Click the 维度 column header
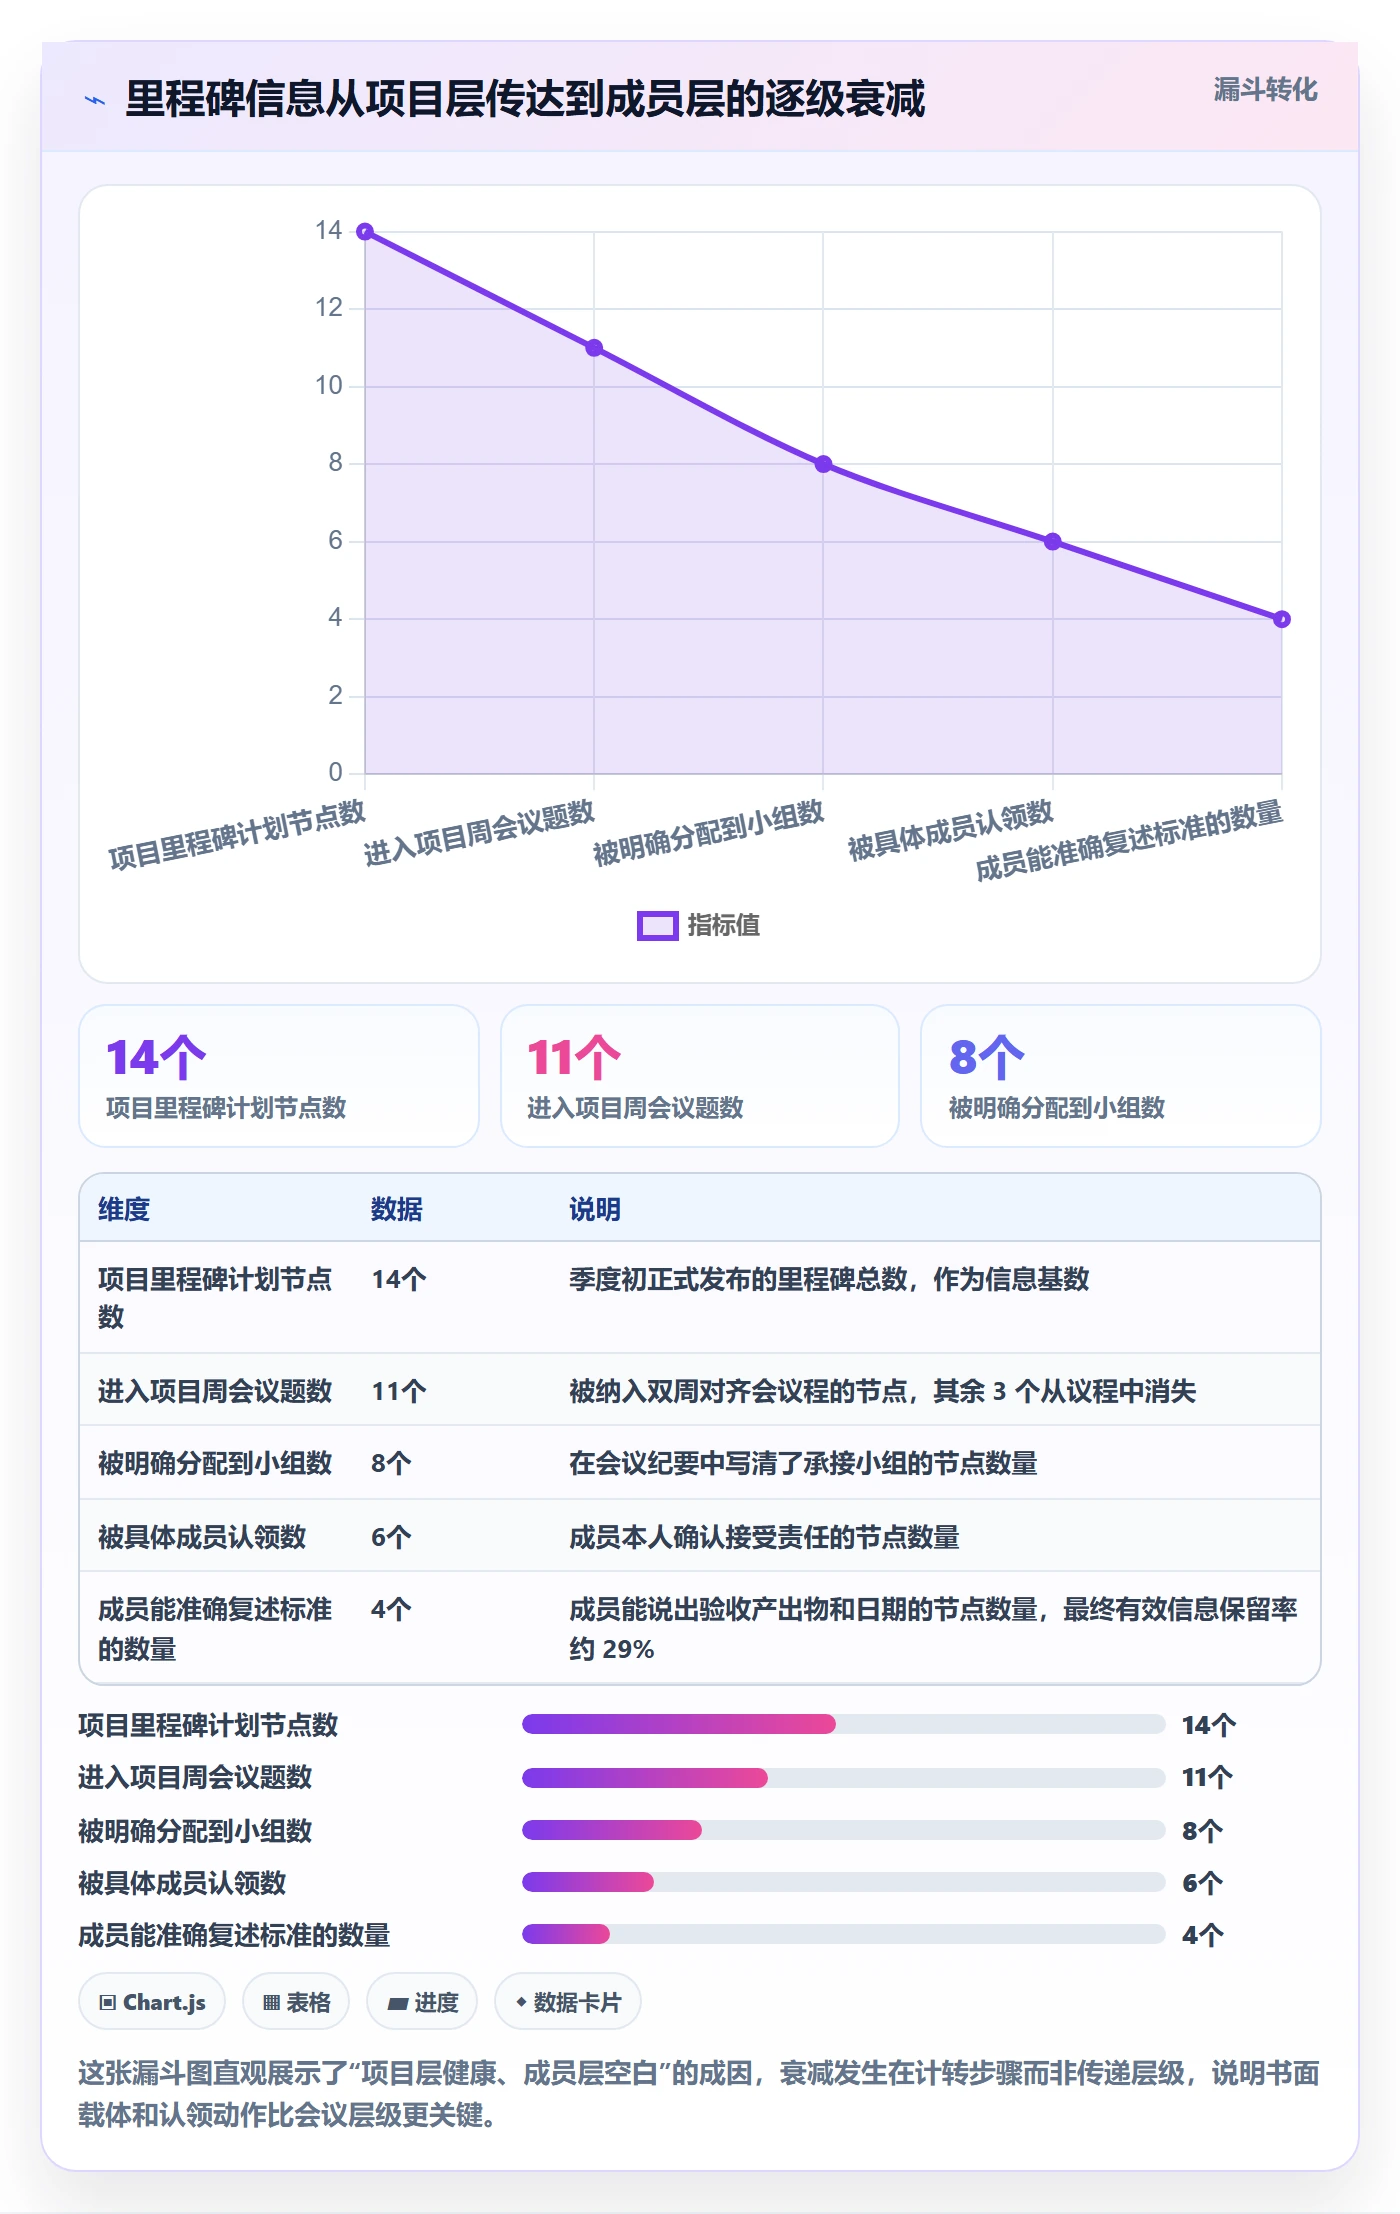This screenshot has height=2214, width=1400. click(x=124, y=1209)
